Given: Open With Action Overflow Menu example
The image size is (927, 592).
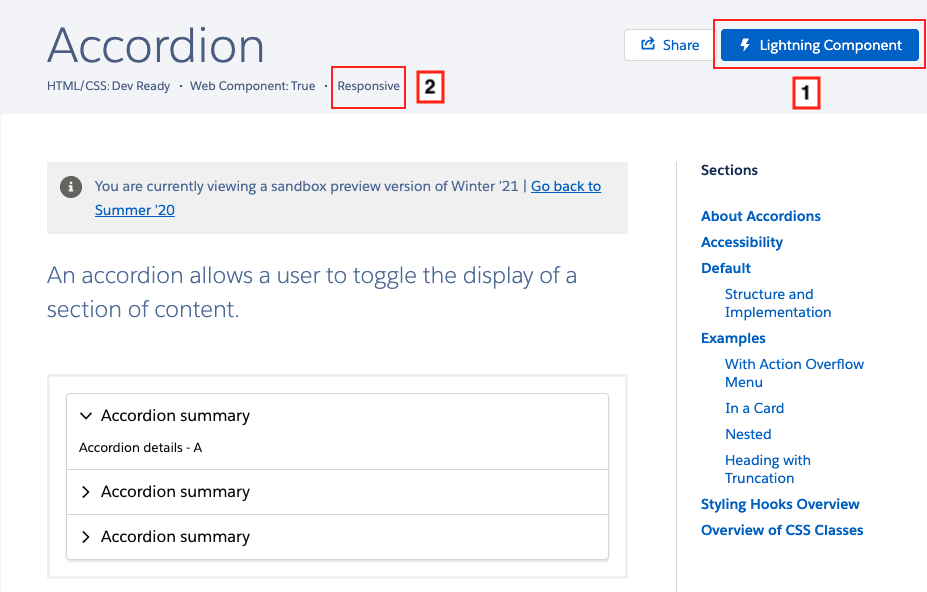Looking at the screenshot, I should pos(795,373).
